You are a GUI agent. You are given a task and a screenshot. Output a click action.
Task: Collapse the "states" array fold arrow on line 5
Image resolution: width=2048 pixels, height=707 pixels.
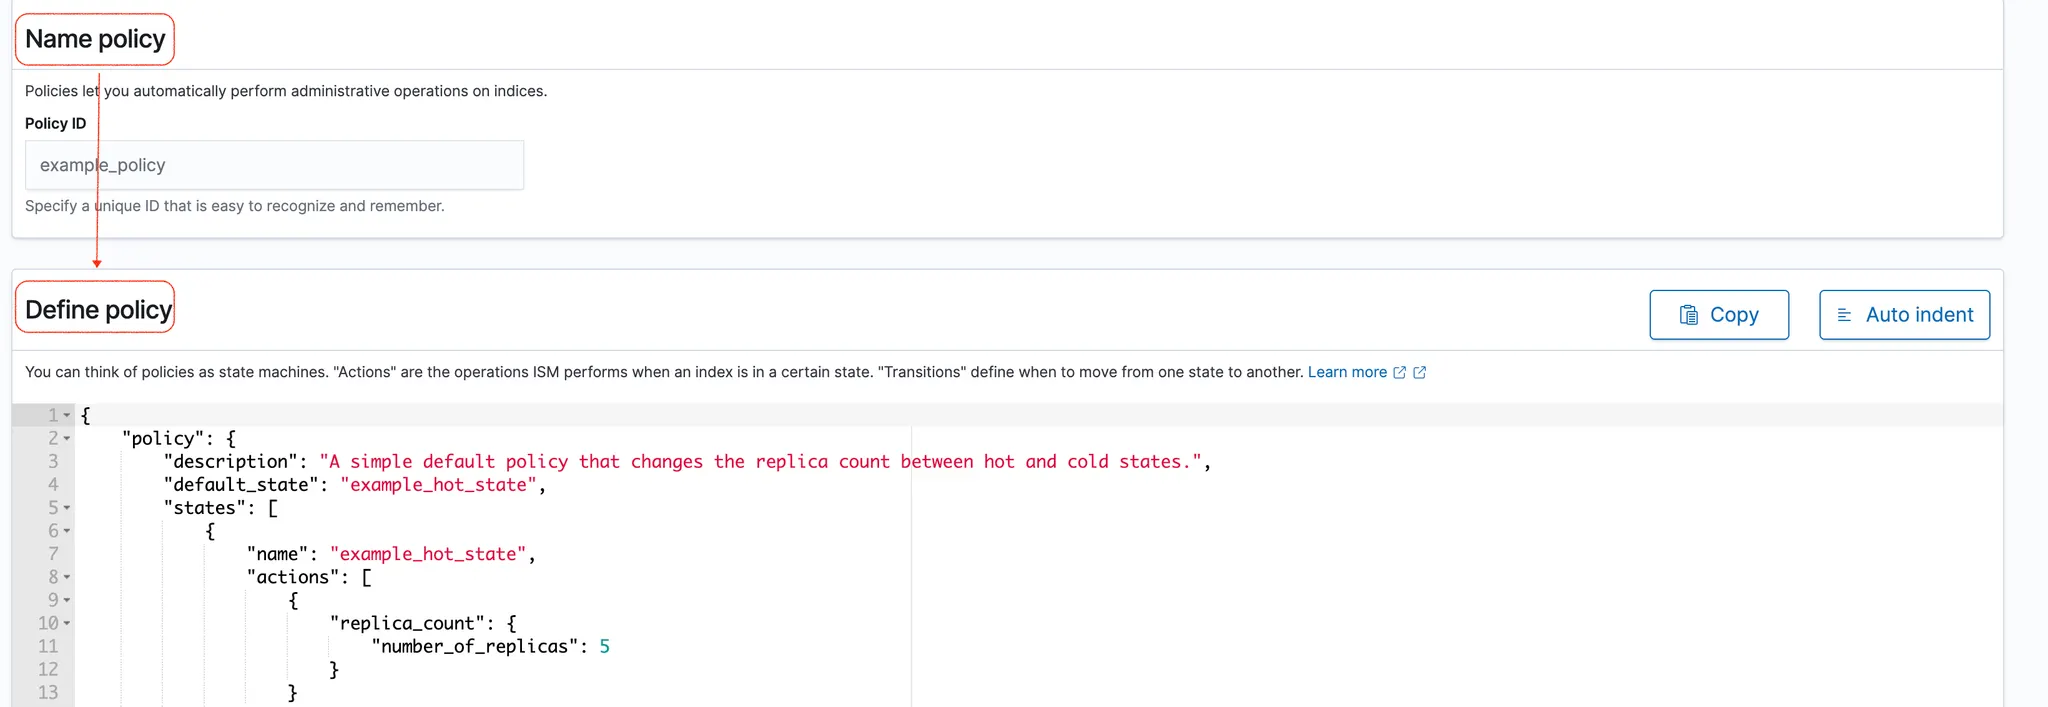coord(67,508)
